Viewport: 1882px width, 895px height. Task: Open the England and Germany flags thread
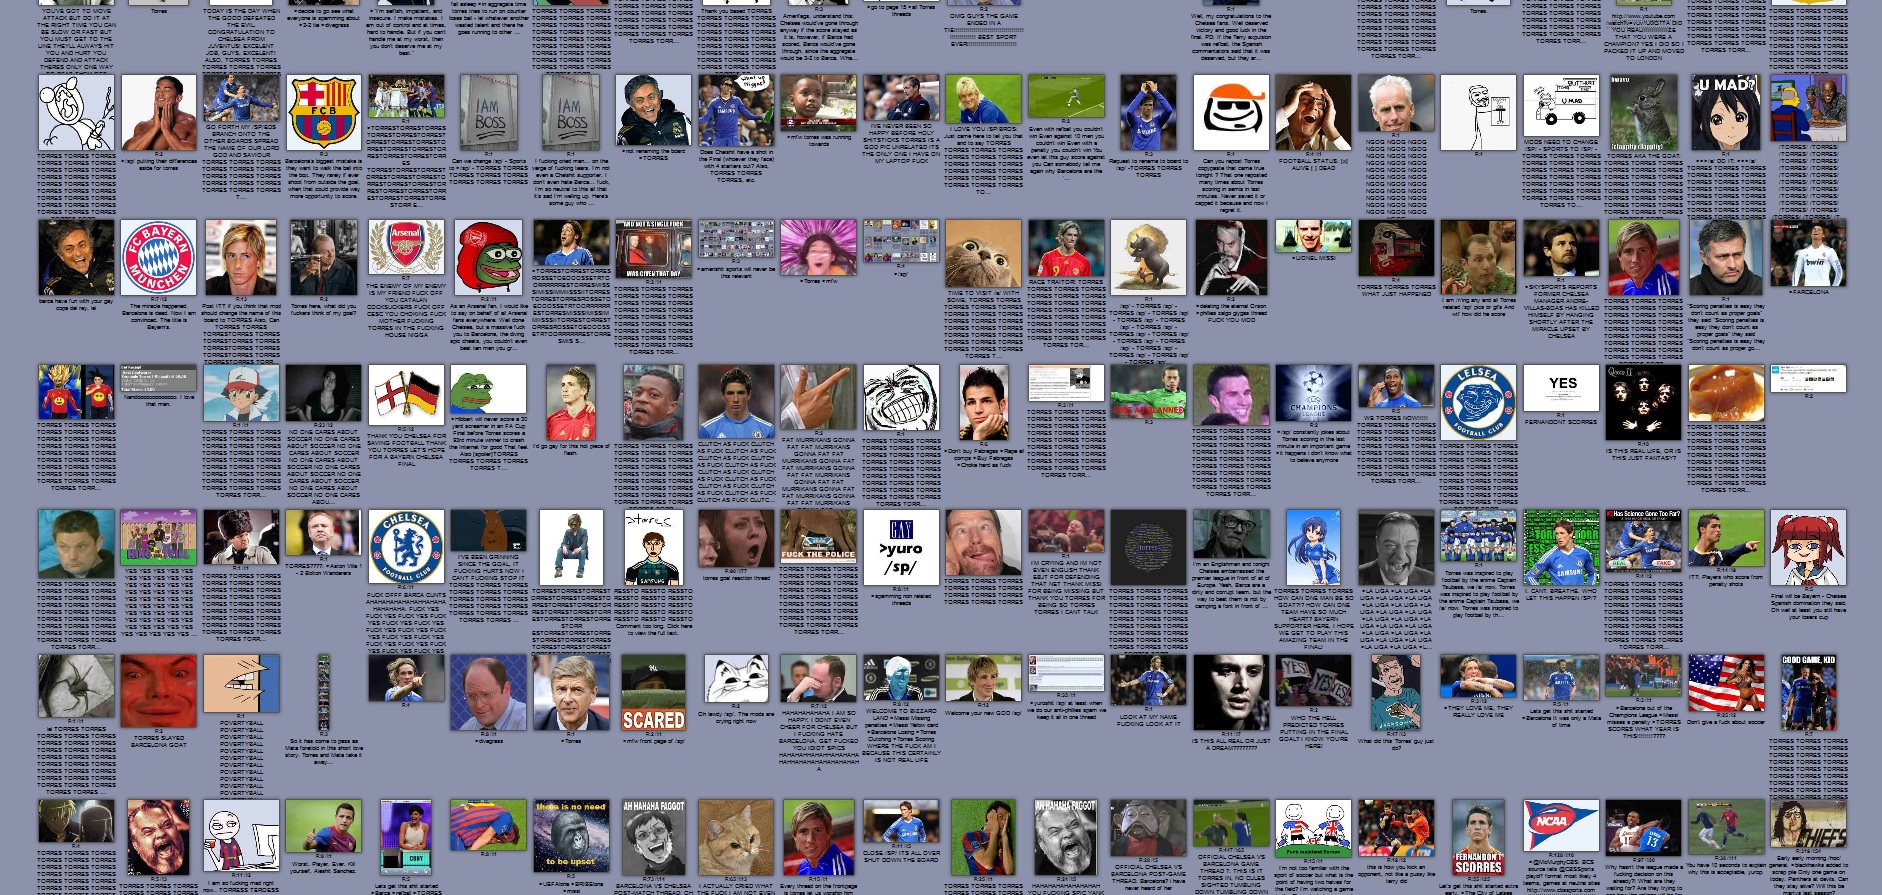point(406,394)
